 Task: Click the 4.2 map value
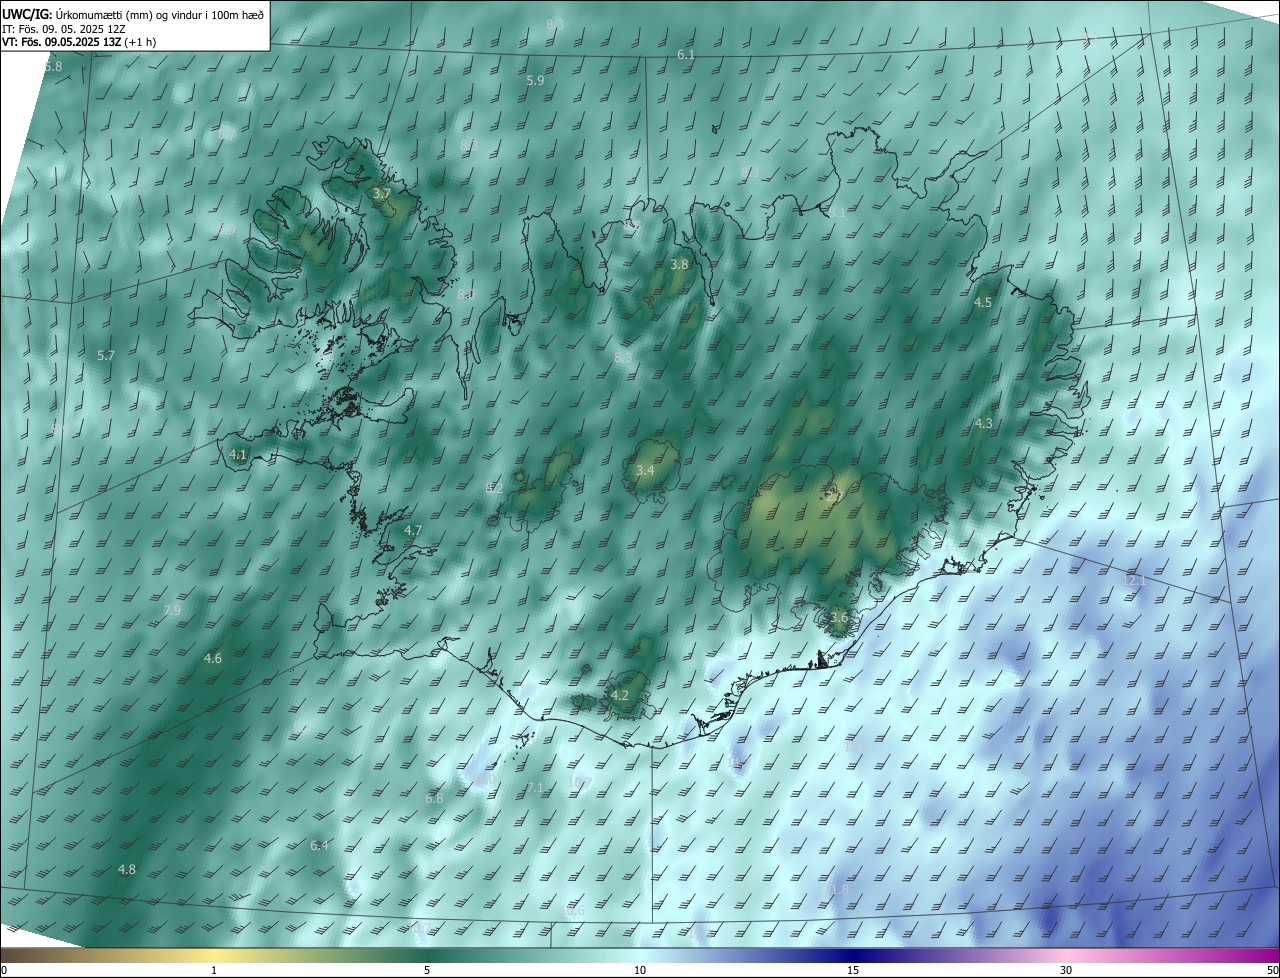(x=620, y=695)
